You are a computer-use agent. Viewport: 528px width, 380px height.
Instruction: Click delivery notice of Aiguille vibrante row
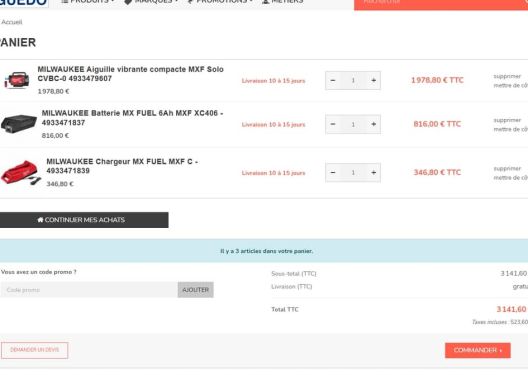pos(273,81)
